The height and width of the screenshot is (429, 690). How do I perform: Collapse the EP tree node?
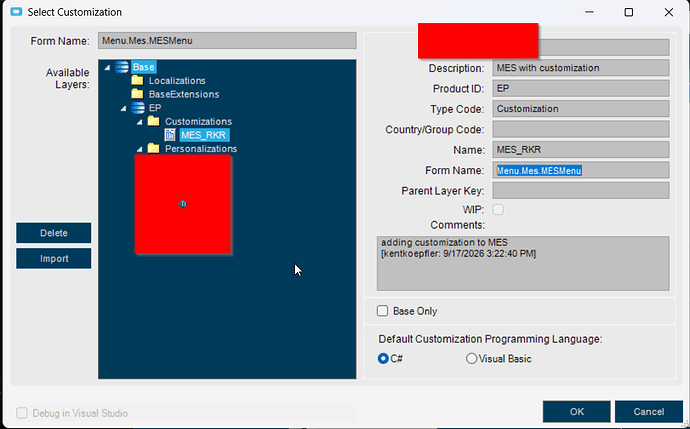pos(123,108)
